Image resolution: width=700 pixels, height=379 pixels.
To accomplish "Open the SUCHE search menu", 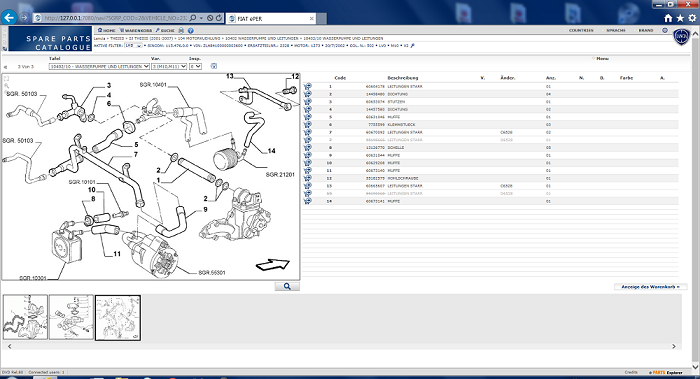I will 165,30.
